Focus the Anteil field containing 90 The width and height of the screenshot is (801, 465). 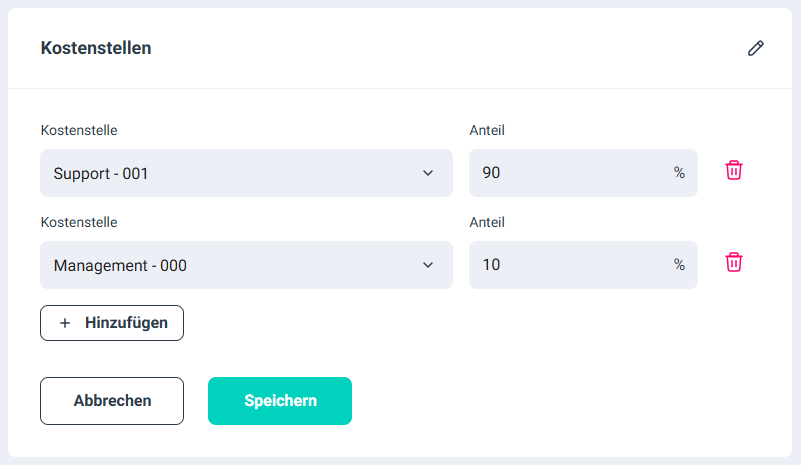pyautogui.click(x=570, y=173)
